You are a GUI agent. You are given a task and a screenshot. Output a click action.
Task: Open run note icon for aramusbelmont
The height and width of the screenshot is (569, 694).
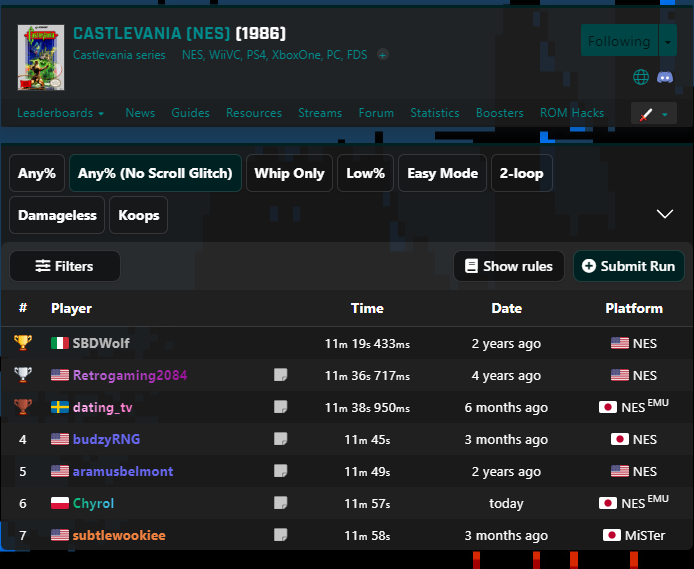coord(280,471)
